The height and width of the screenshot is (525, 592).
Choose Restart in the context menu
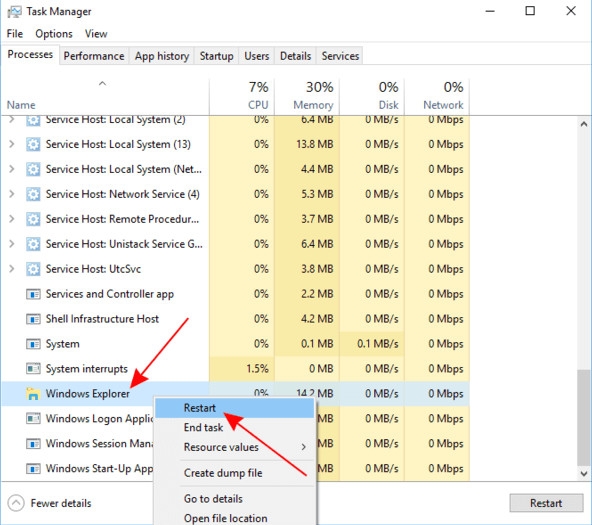point(234,408)
